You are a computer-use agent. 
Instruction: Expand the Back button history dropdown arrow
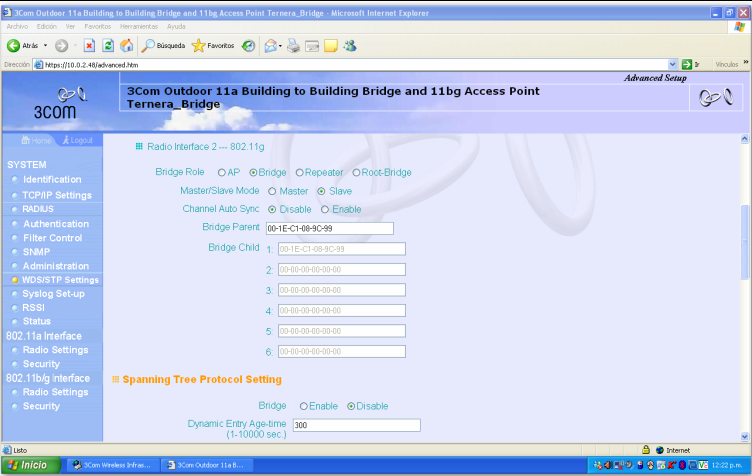45,46
